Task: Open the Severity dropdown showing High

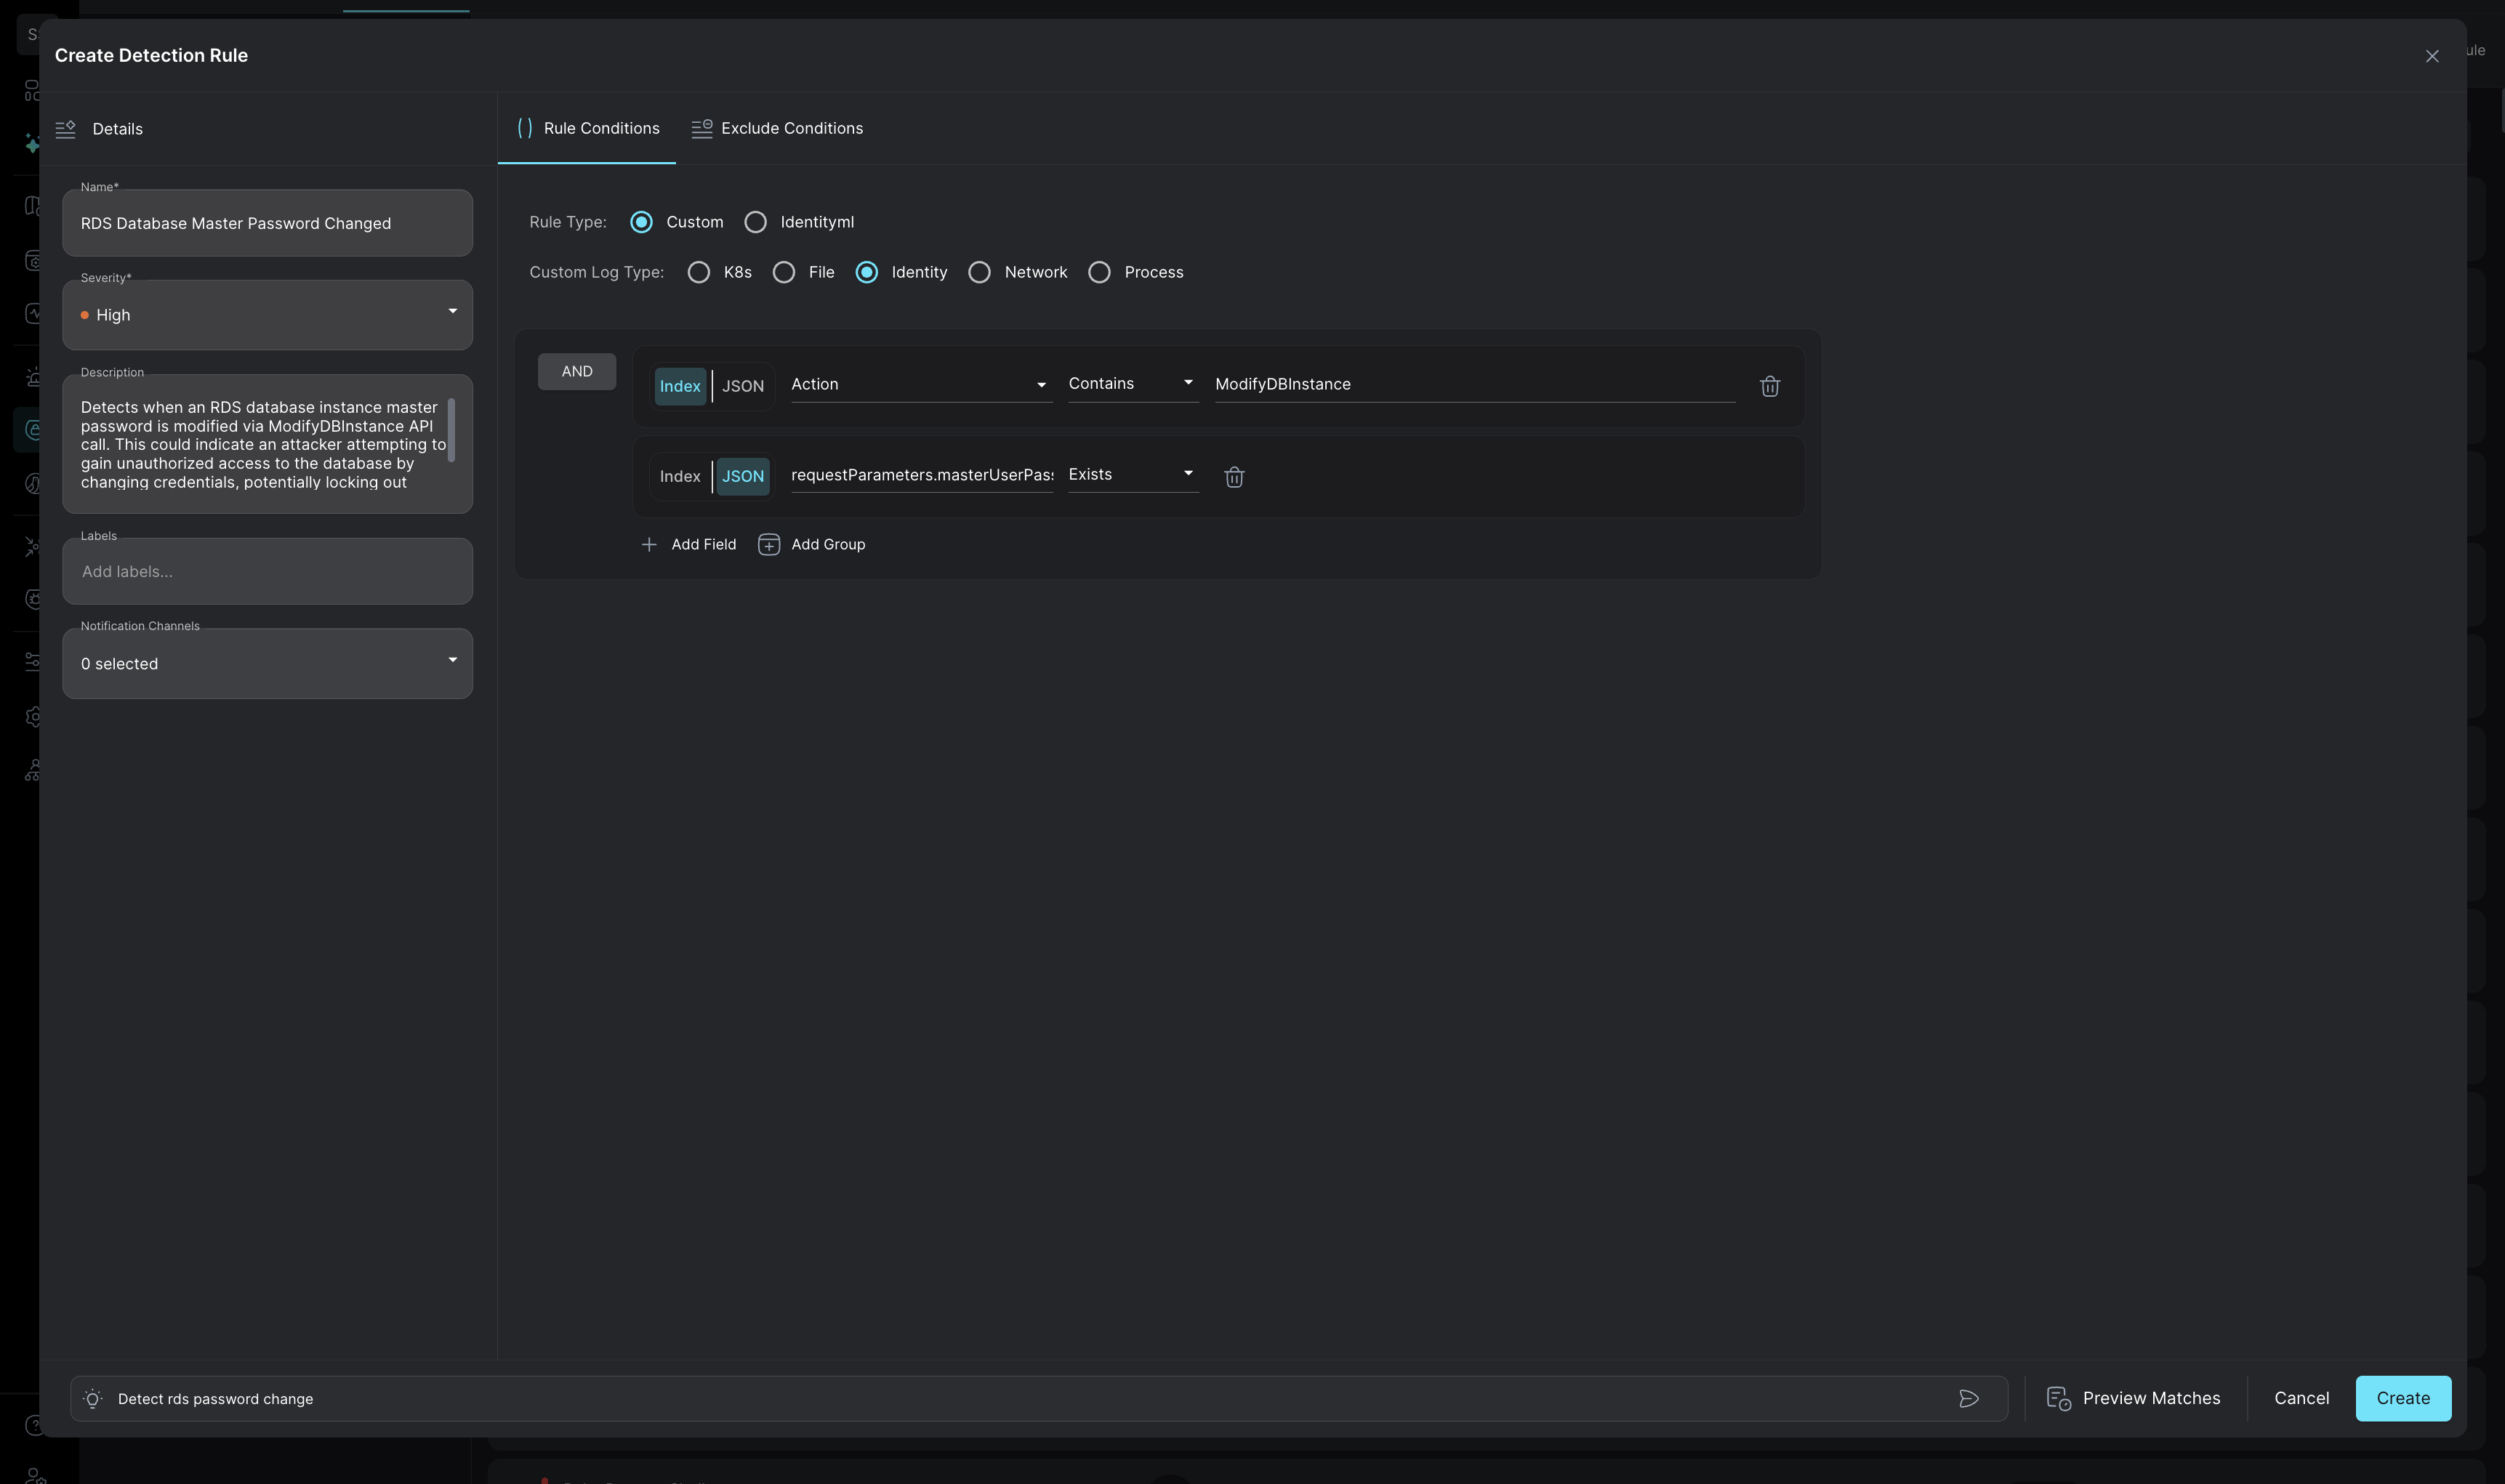Action: pyautogui.click(x=267, y=315)
